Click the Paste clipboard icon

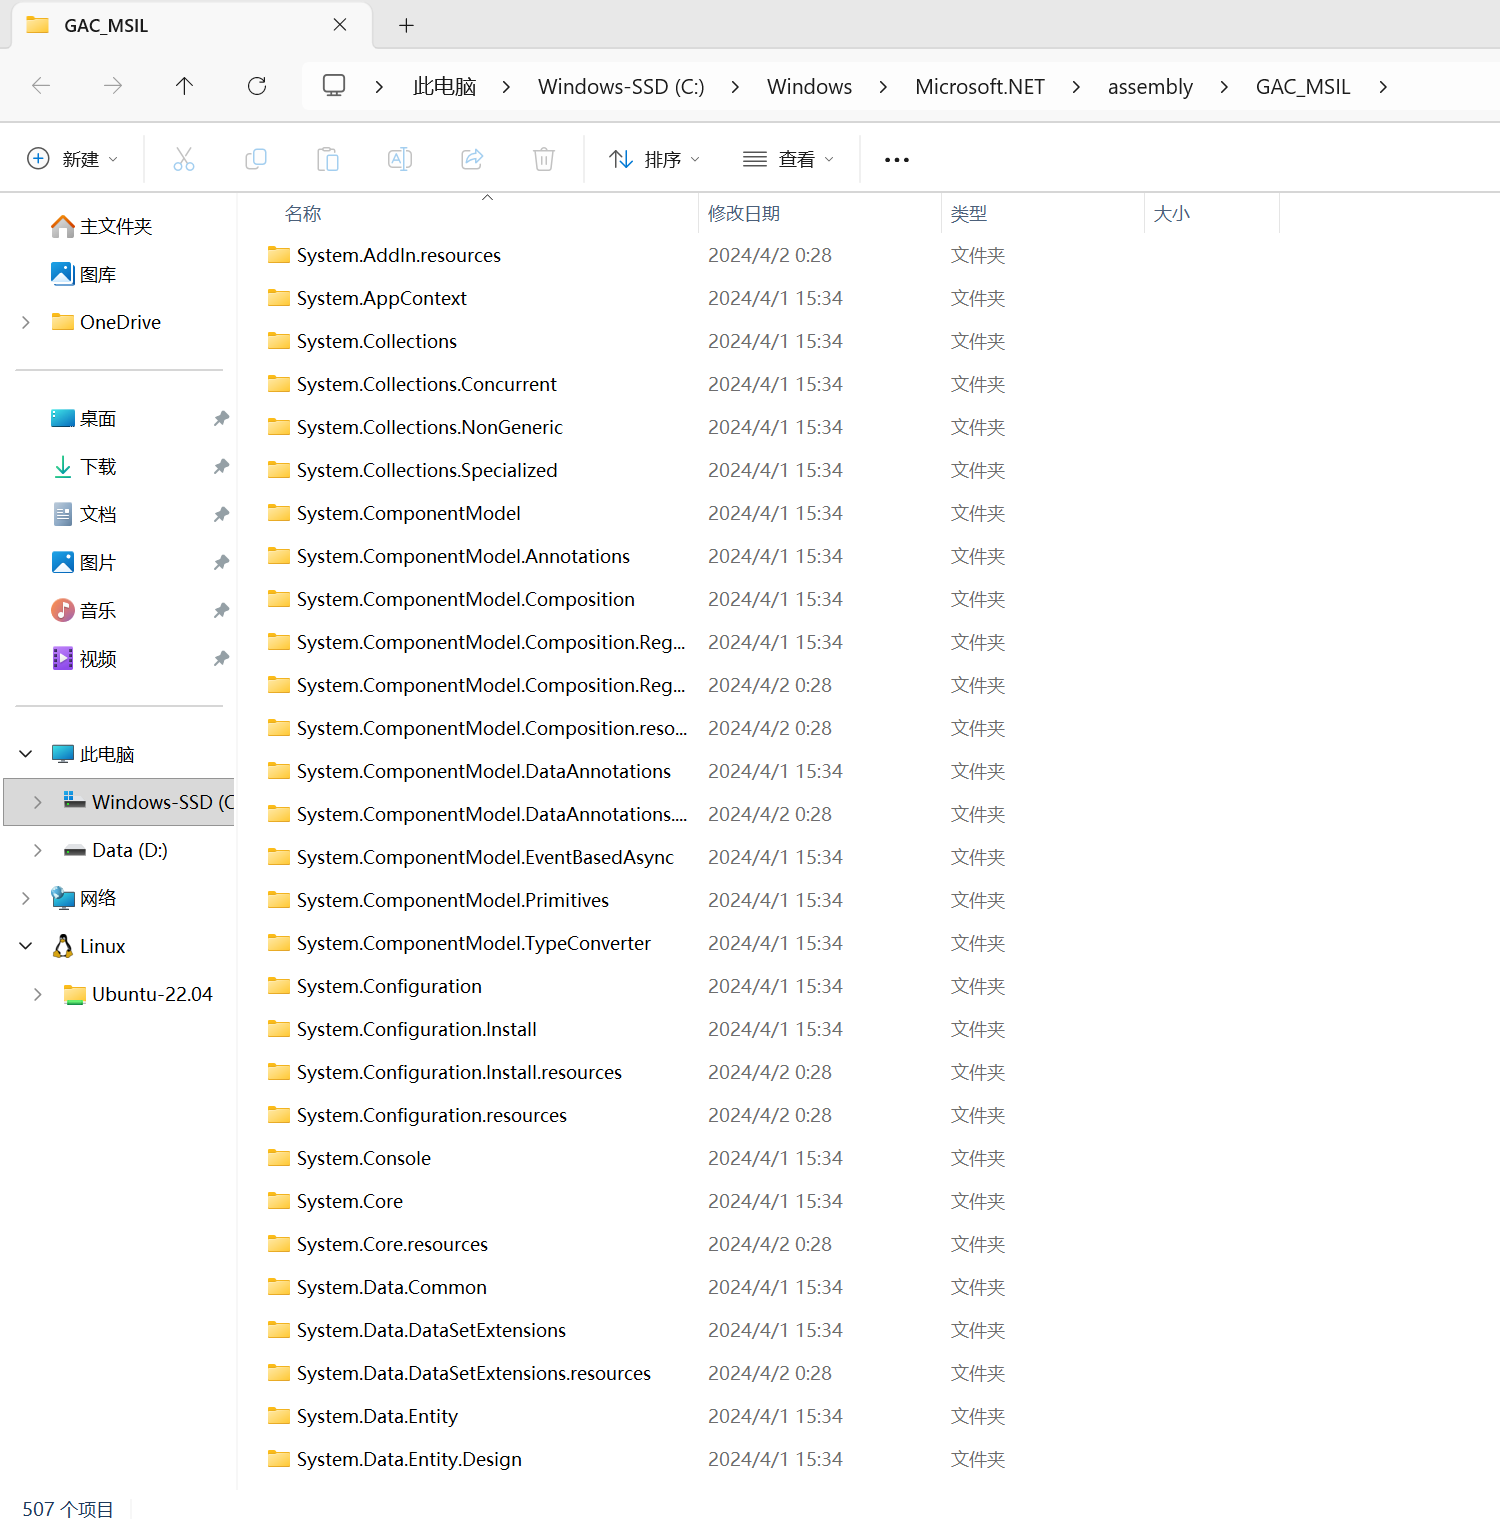(328, 159)
